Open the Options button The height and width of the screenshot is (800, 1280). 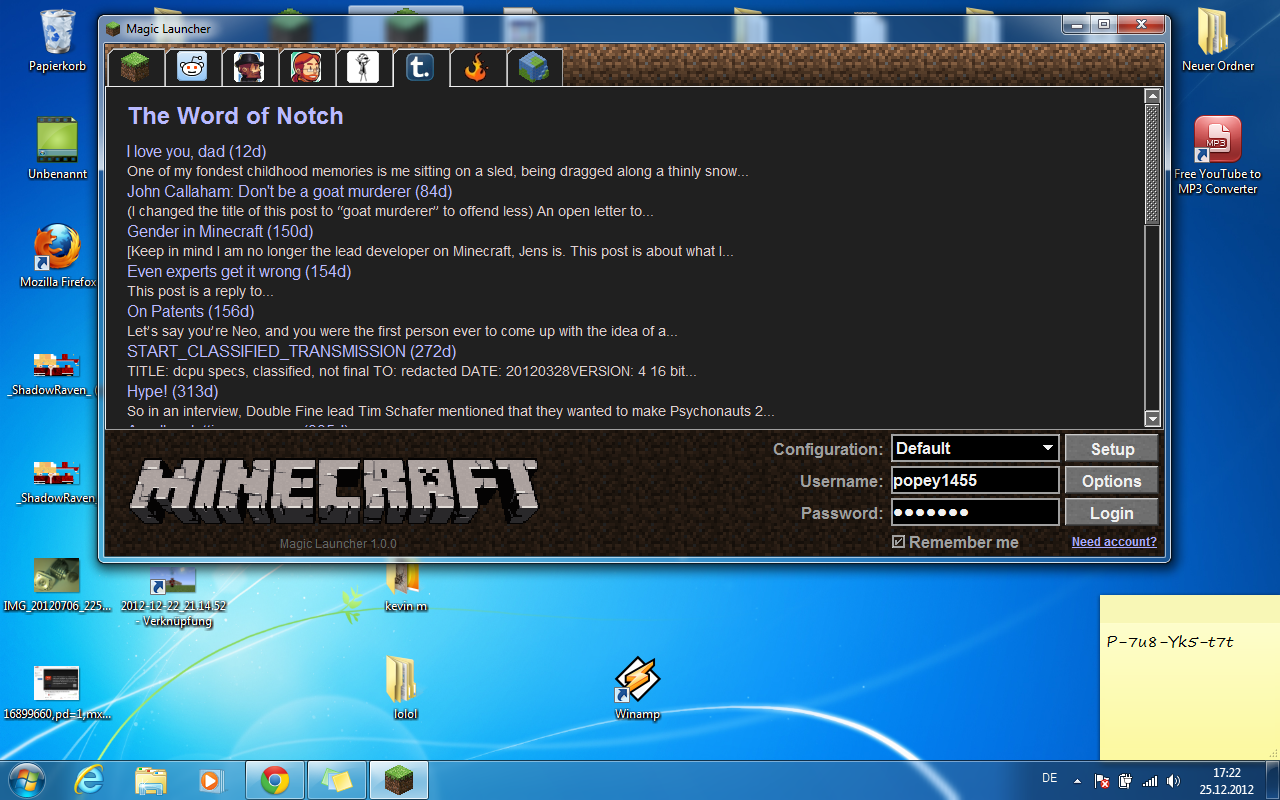pyautogui.click(x=1111, y=481)
